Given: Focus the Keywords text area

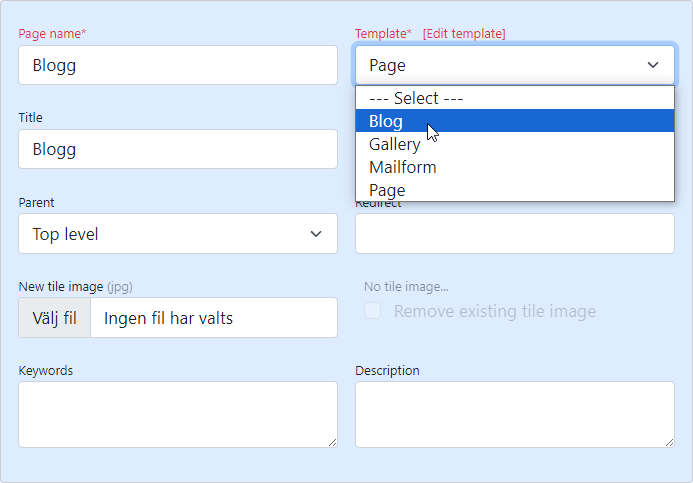Looking at the screenshot, I should [x=176, y=413].
